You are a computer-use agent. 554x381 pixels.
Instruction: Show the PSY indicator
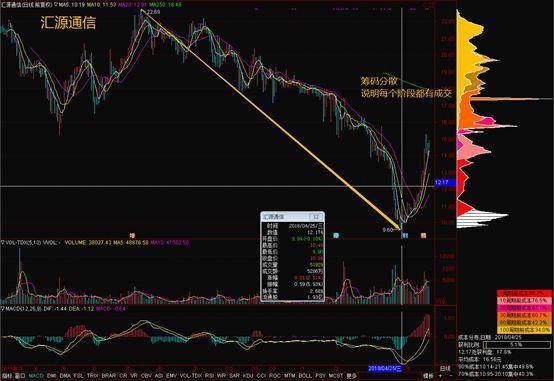(x=320, y=376)
